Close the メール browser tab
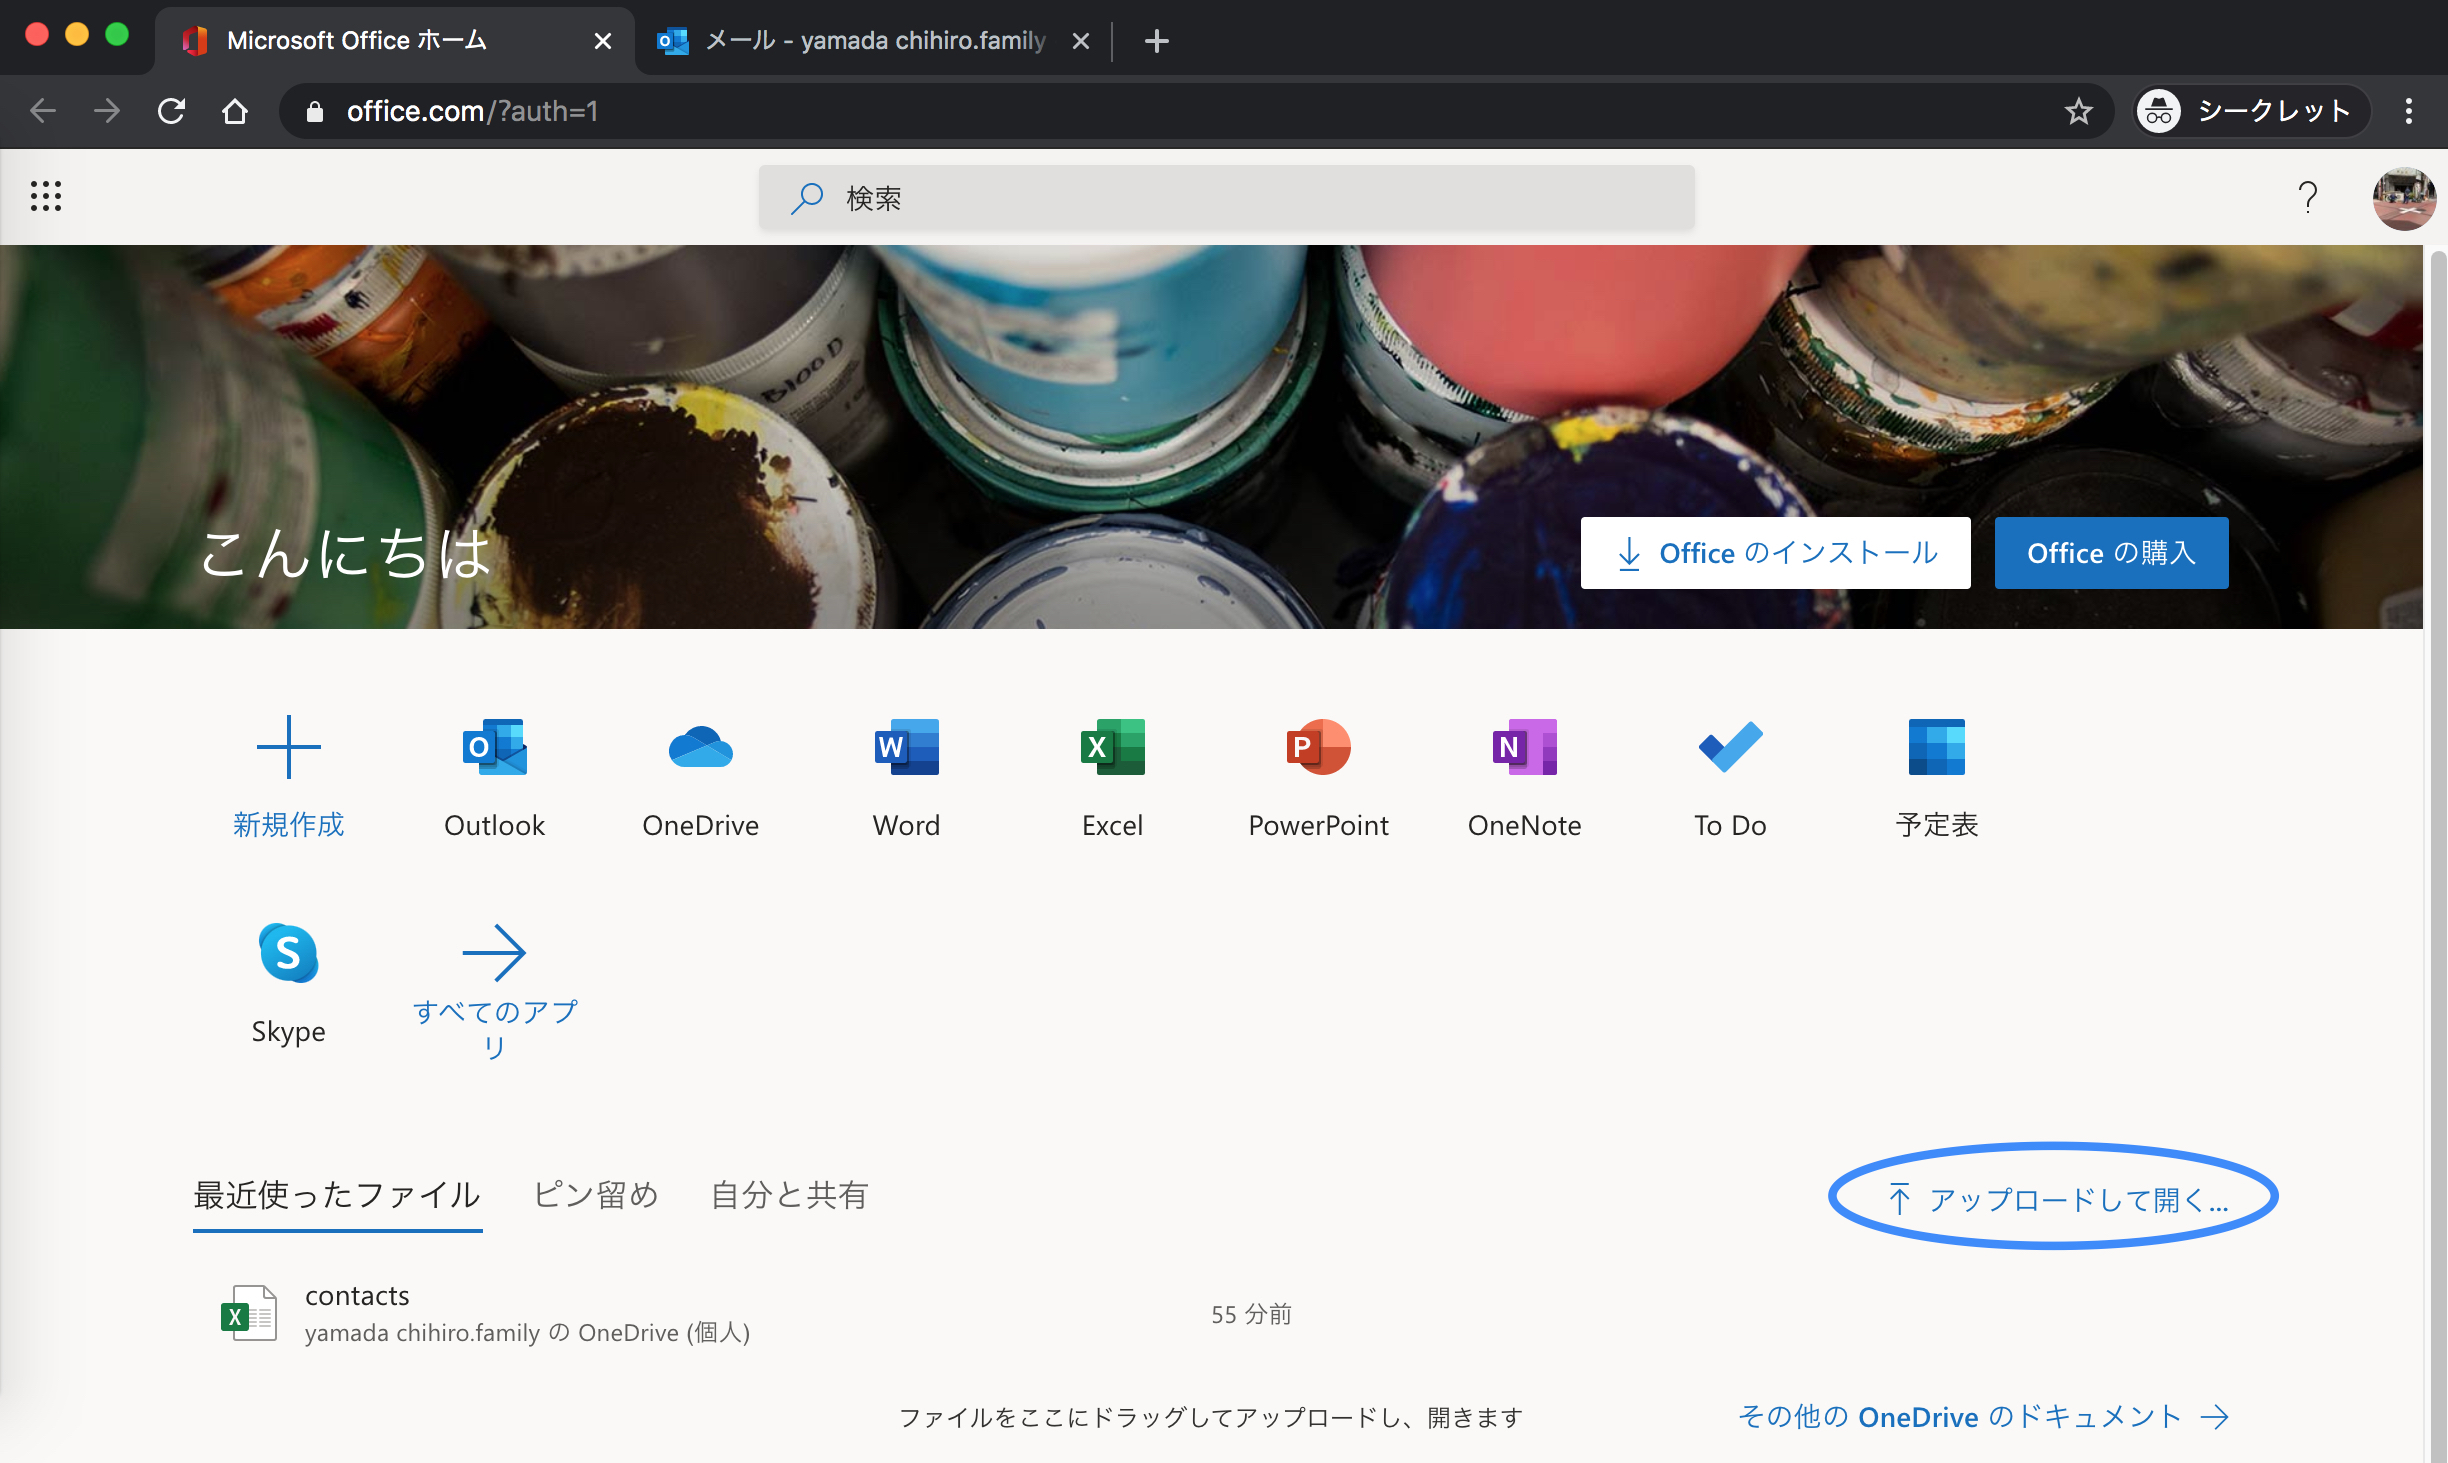 1080,41
